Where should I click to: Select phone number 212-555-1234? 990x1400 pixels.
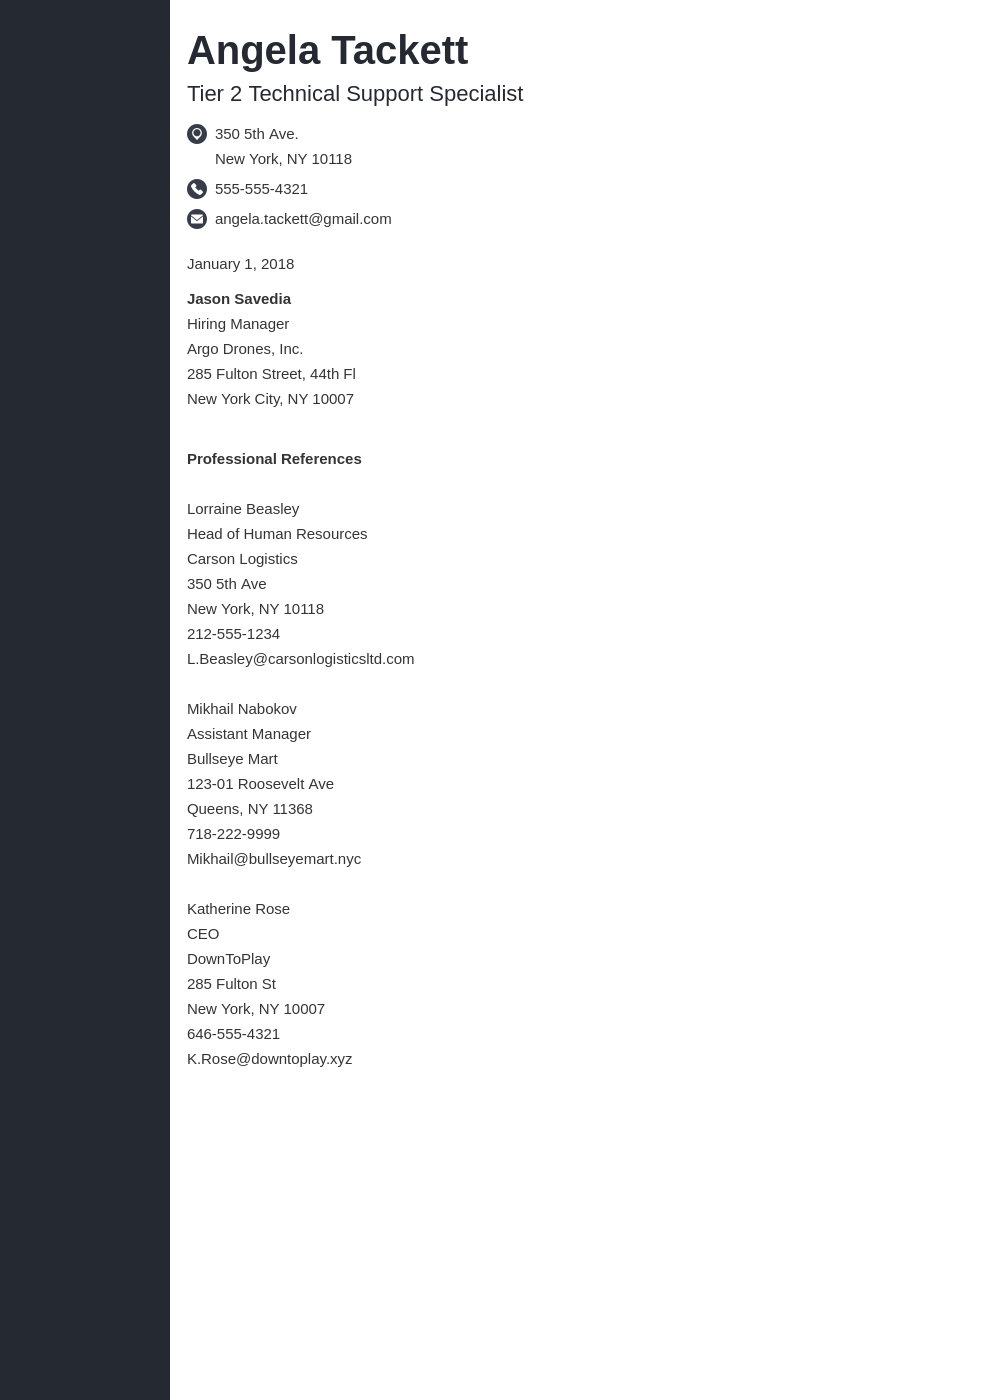[233, 634]
